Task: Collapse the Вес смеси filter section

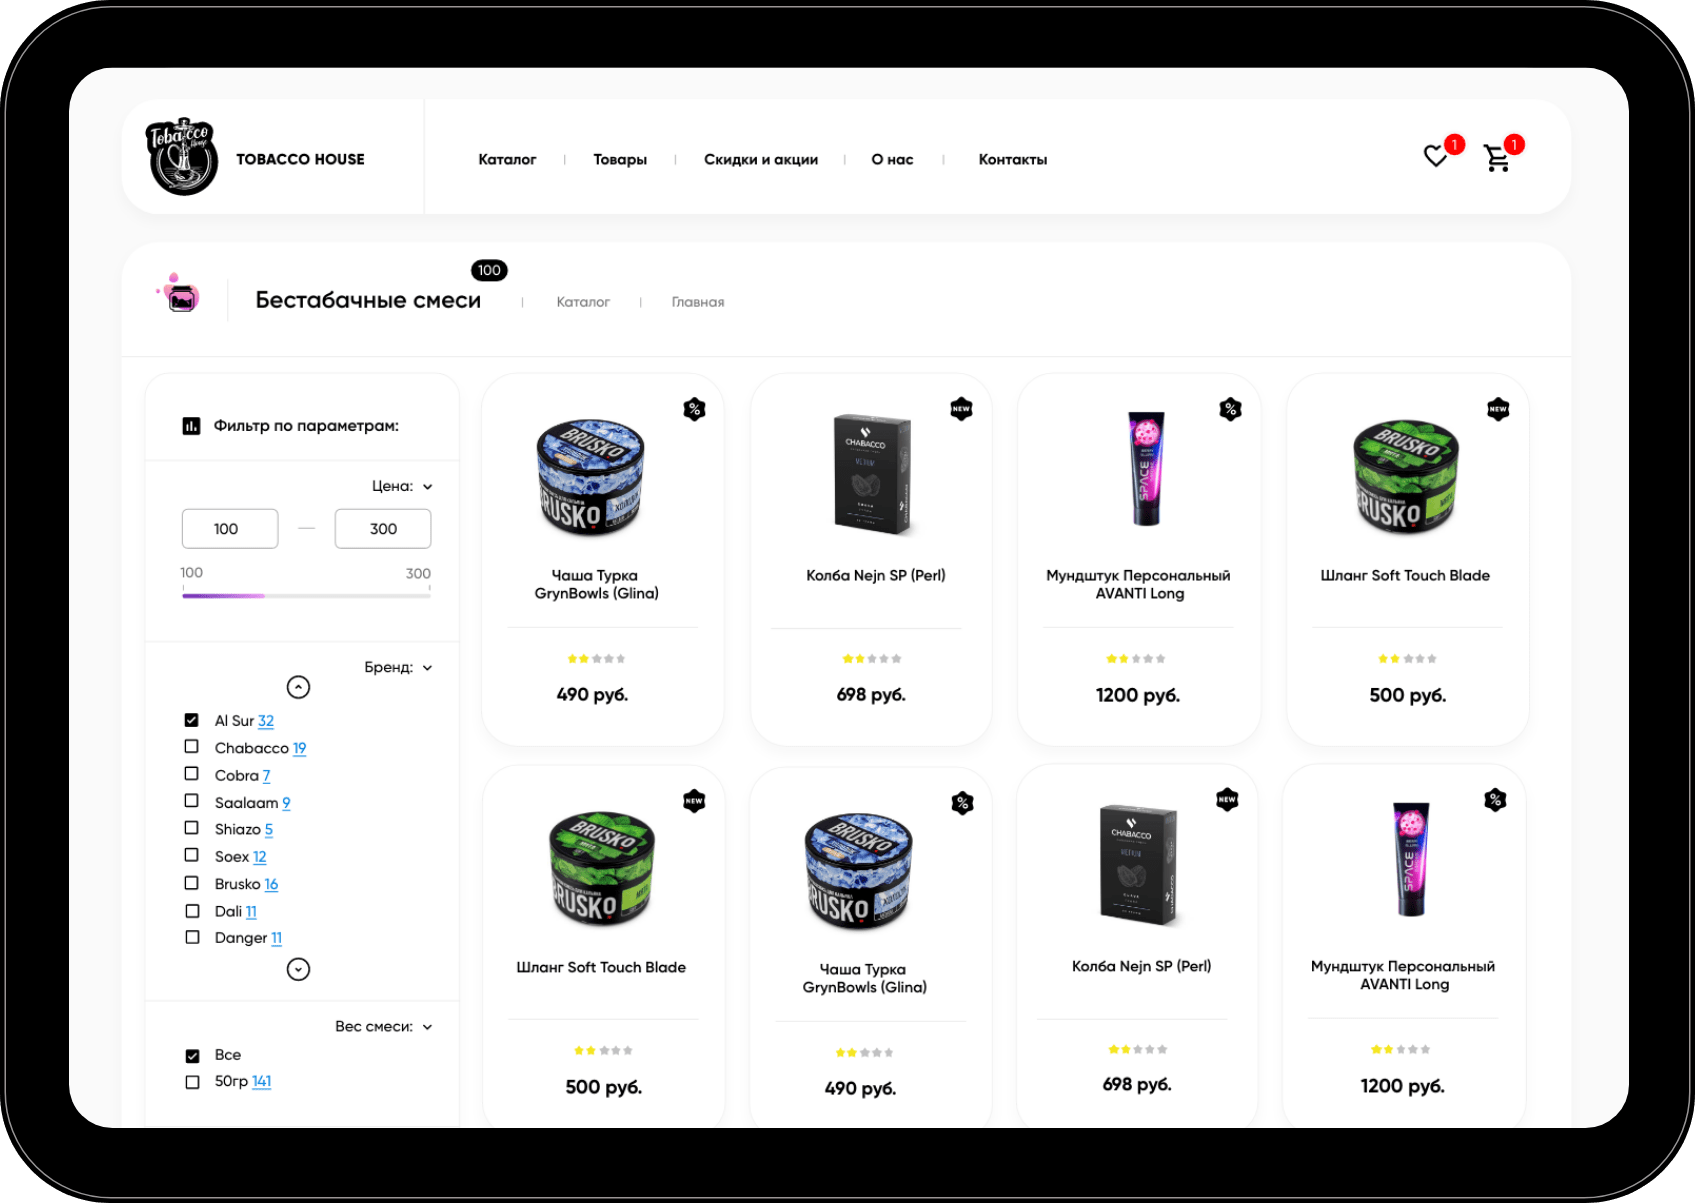Action: tap(427, 1027)
